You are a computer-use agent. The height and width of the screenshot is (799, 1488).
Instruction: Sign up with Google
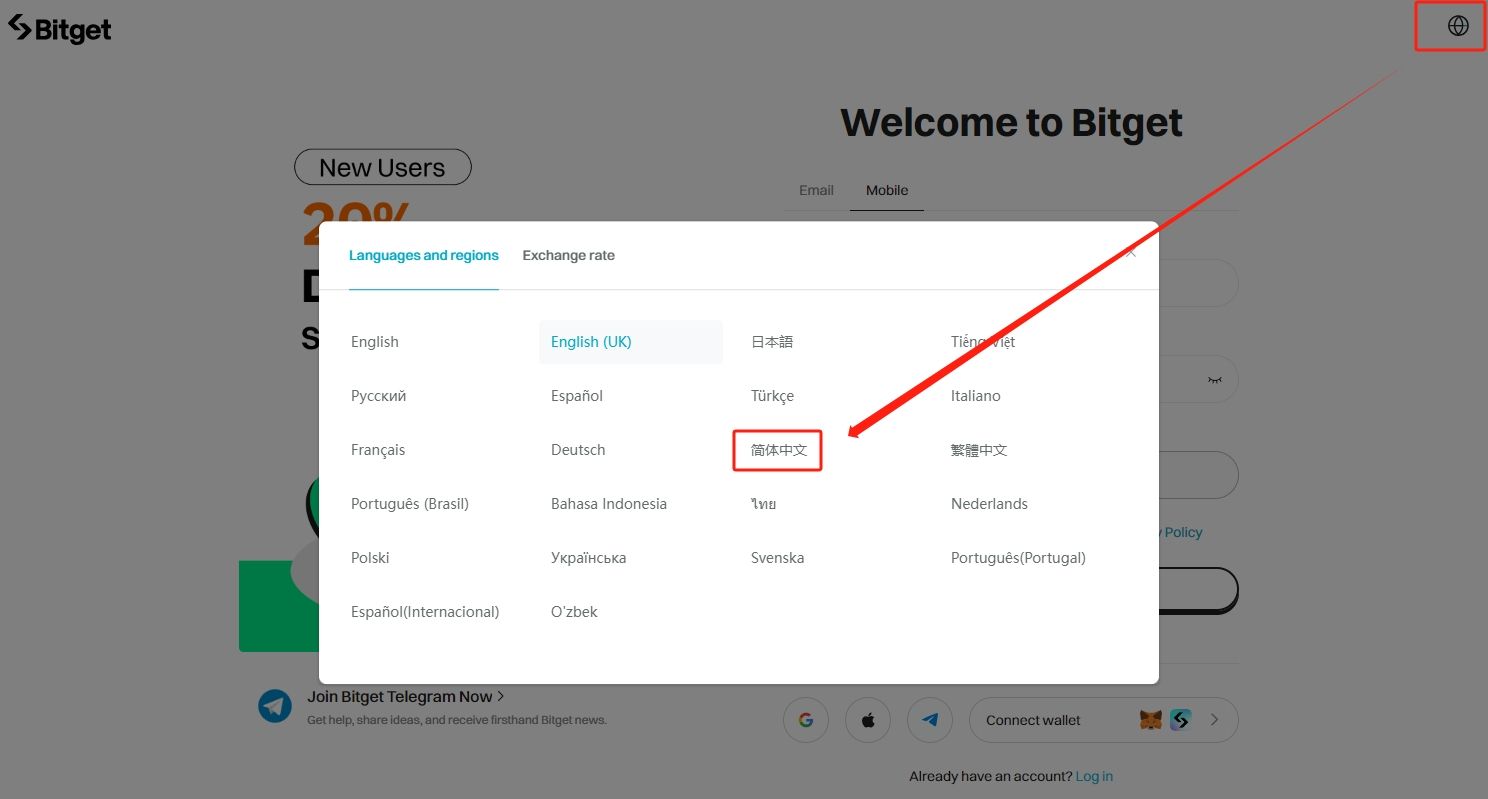click(806, 719)
